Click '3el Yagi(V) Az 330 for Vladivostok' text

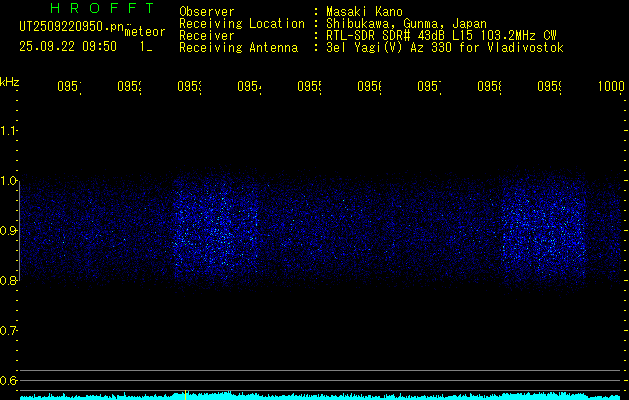coord(445,48)
